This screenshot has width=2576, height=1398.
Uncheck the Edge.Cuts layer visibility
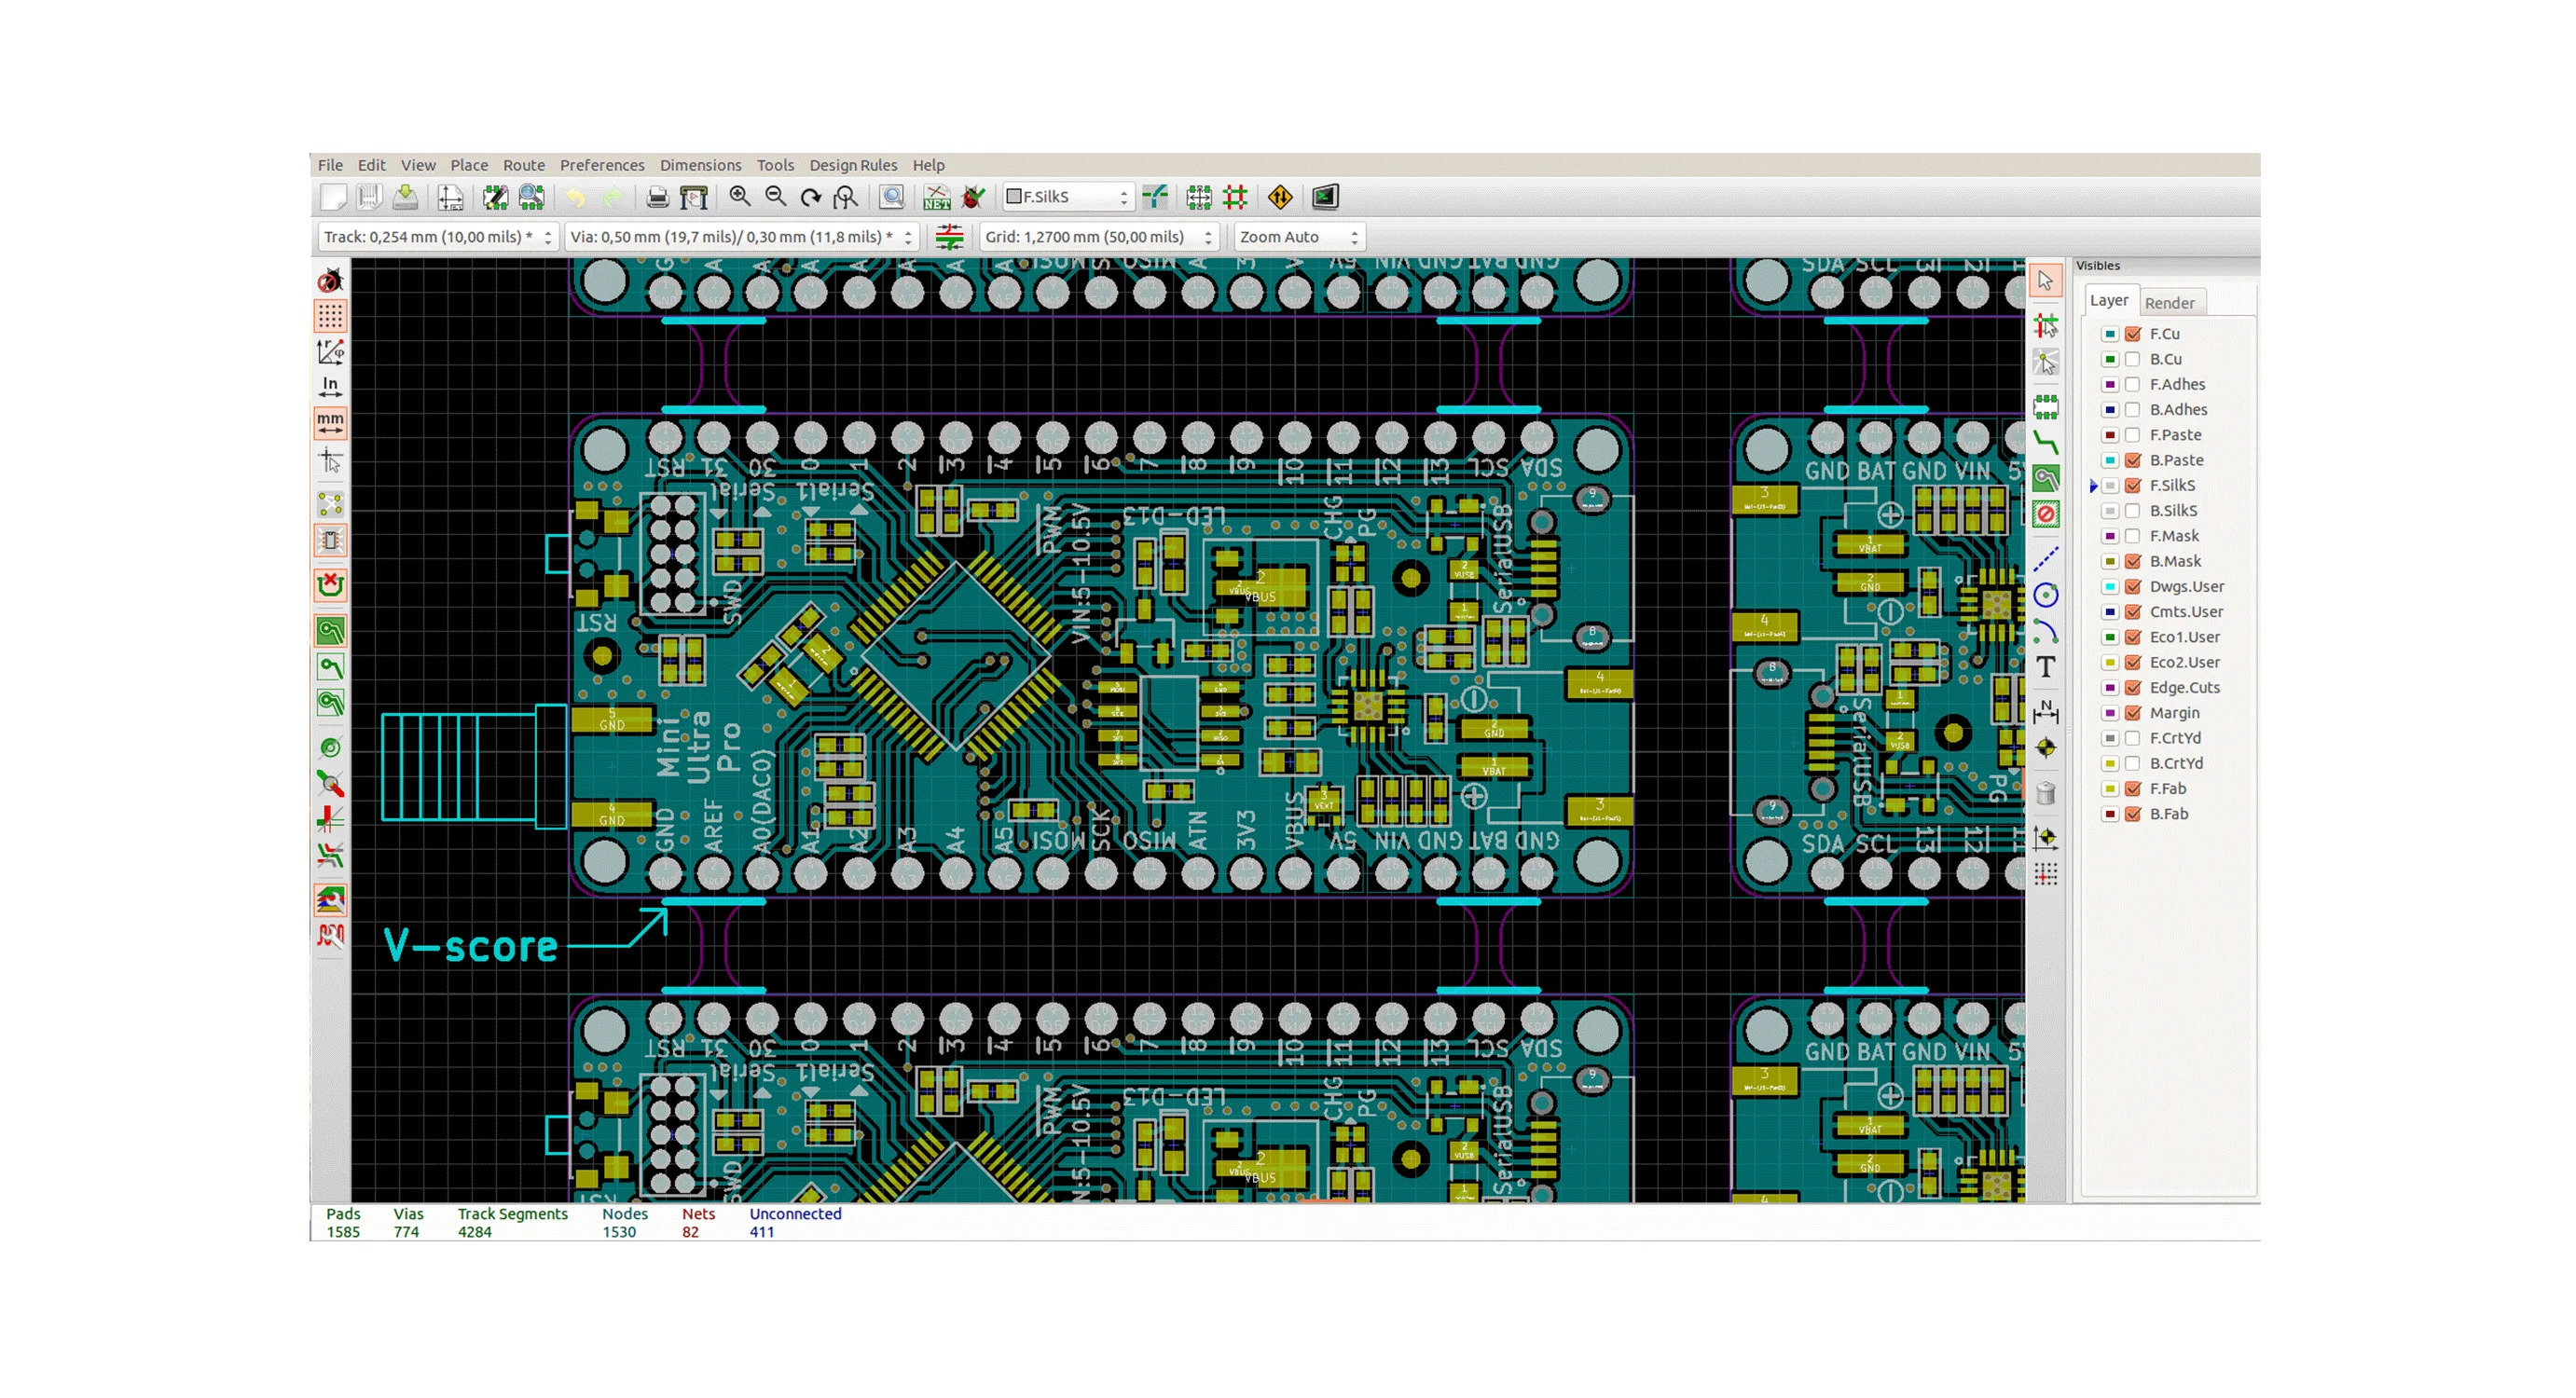coord(2132,688)
